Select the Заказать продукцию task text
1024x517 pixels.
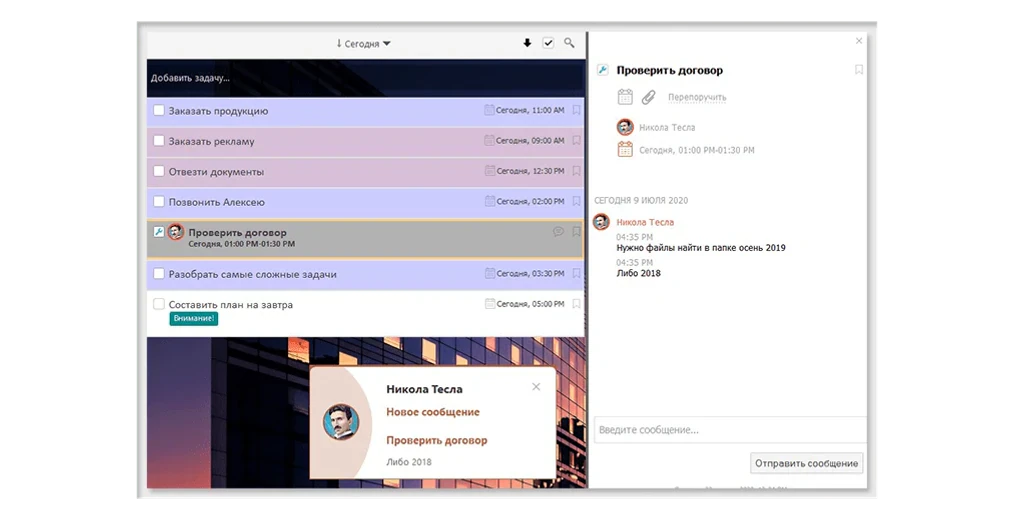click(218, 111)
